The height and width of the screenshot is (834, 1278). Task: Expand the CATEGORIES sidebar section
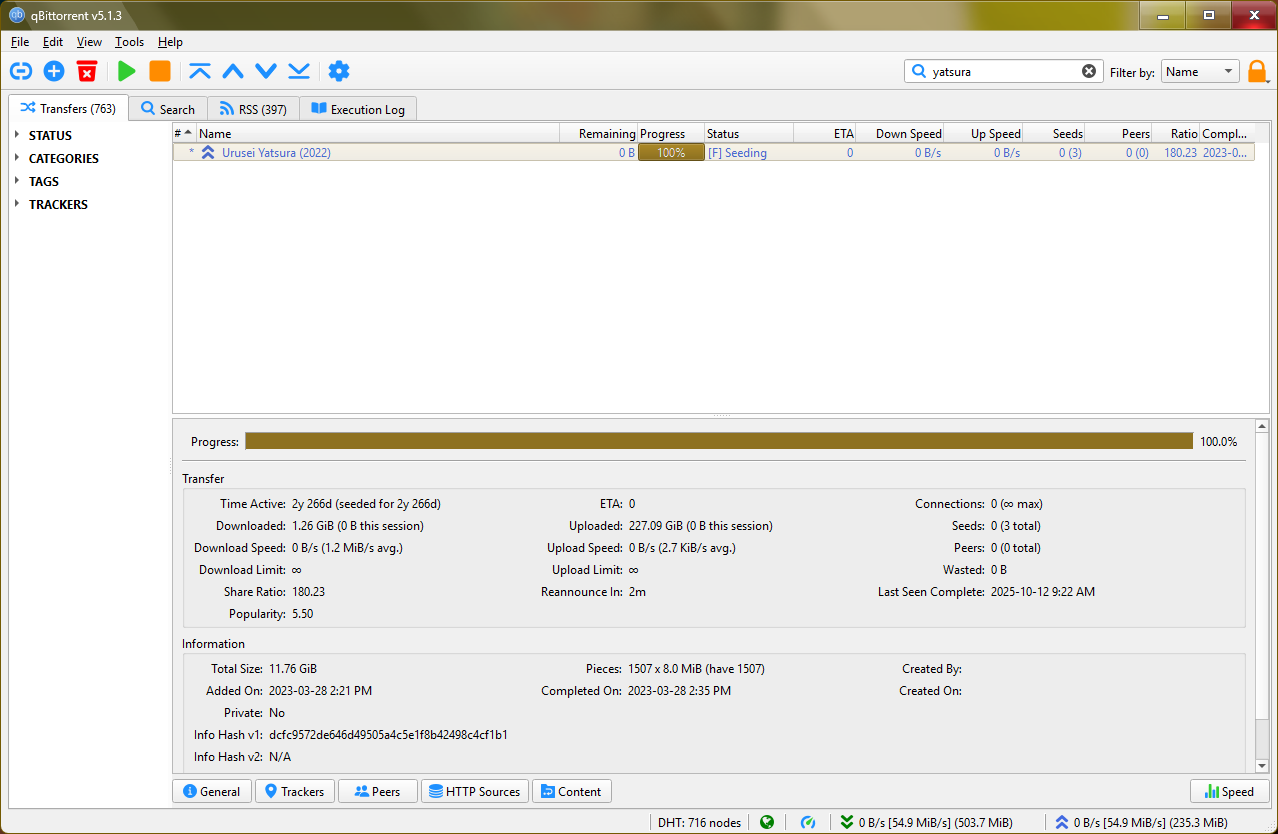16,158
